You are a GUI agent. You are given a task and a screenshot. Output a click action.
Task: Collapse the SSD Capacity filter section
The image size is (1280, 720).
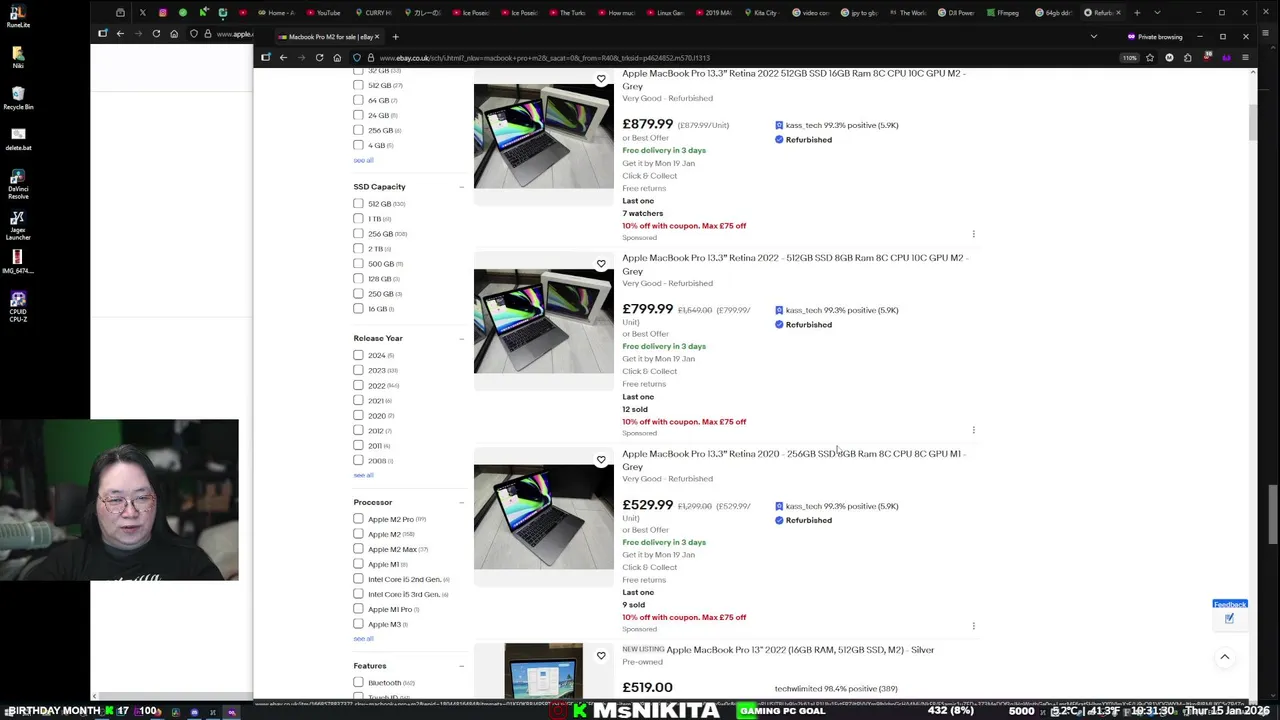point(461,187)
